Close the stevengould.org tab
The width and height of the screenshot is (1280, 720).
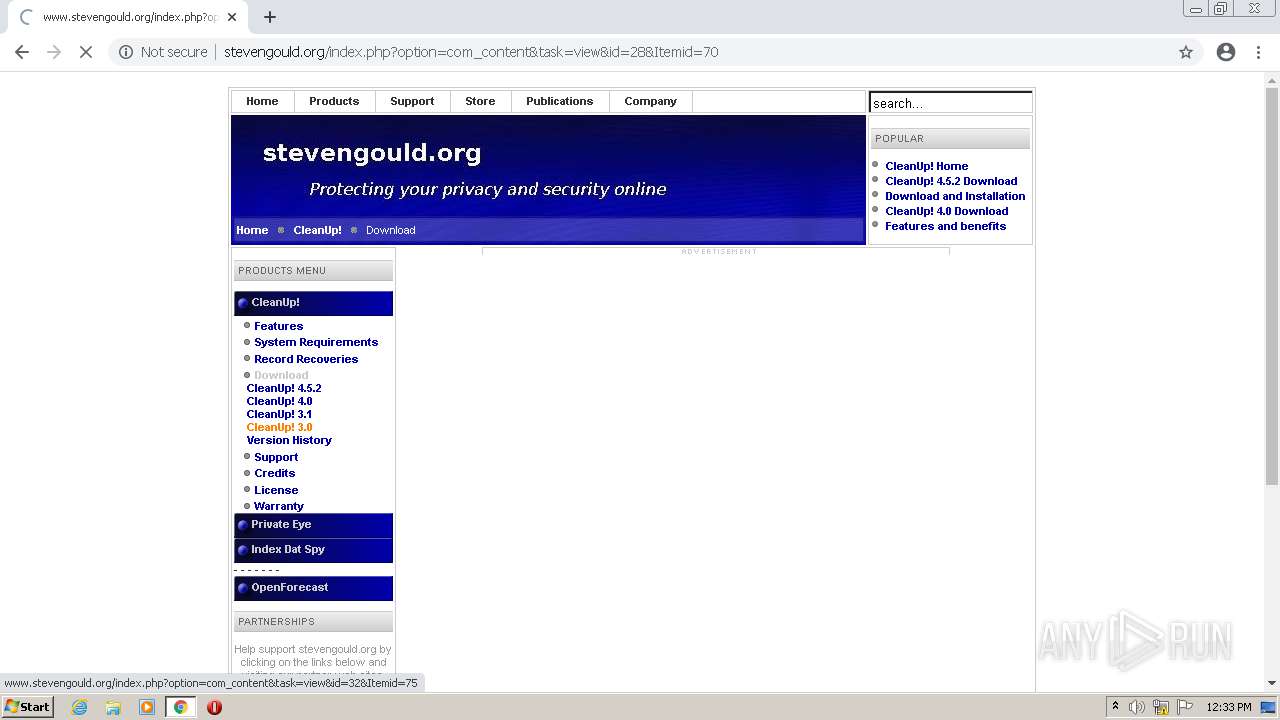tap(232, 17)
